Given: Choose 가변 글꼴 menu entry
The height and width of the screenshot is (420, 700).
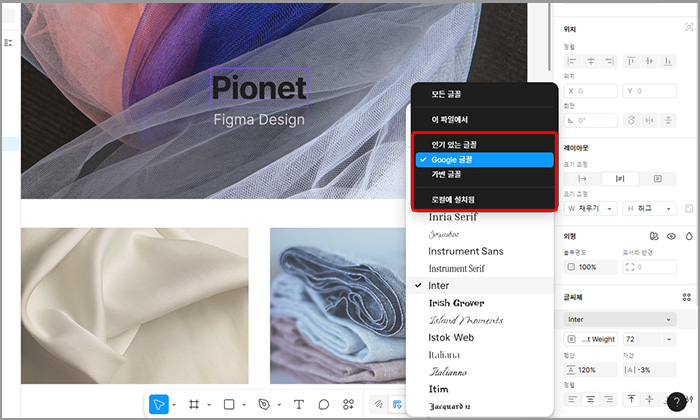Looking at the screenshot, I should (484, 175).
